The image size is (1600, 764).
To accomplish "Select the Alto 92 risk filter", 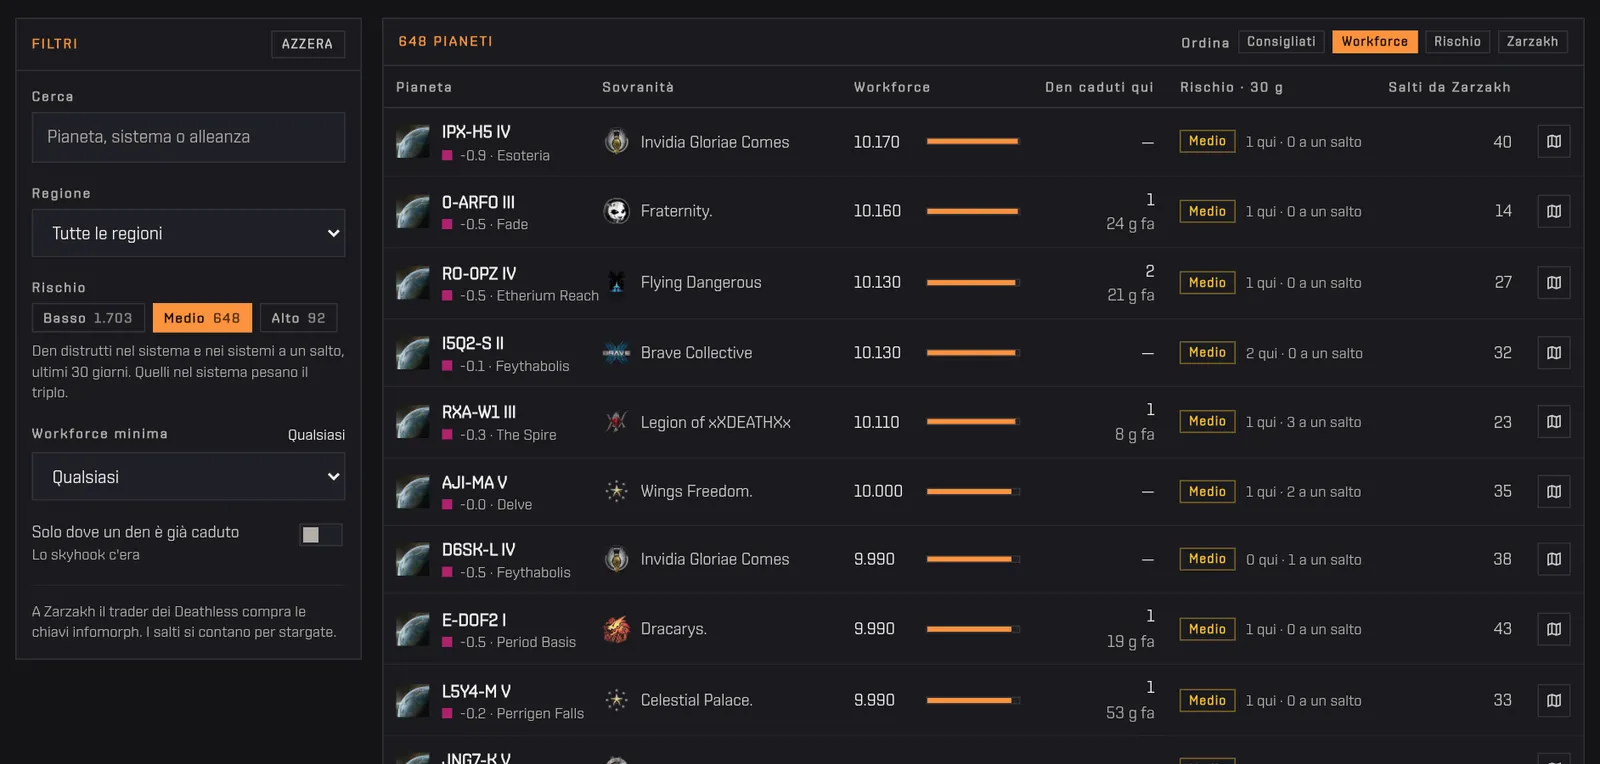I will point(298,318).
